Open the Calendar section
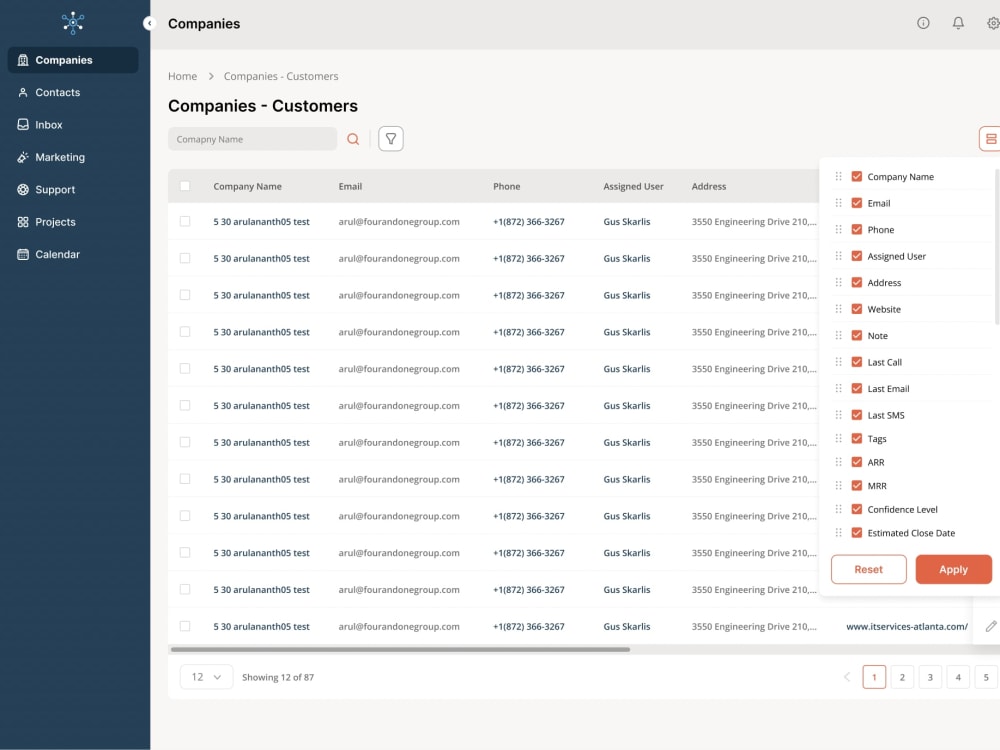 coord(58,254)
